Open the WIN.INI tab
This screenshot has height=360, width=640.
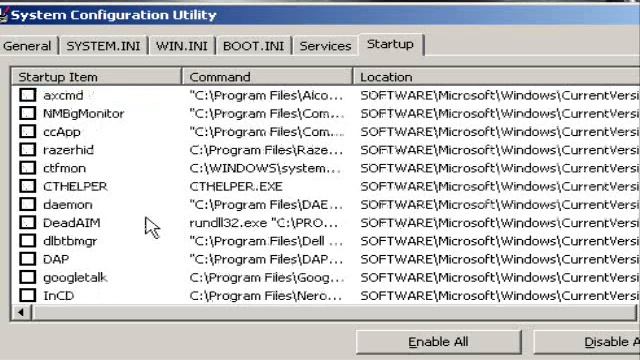(182, 46)
